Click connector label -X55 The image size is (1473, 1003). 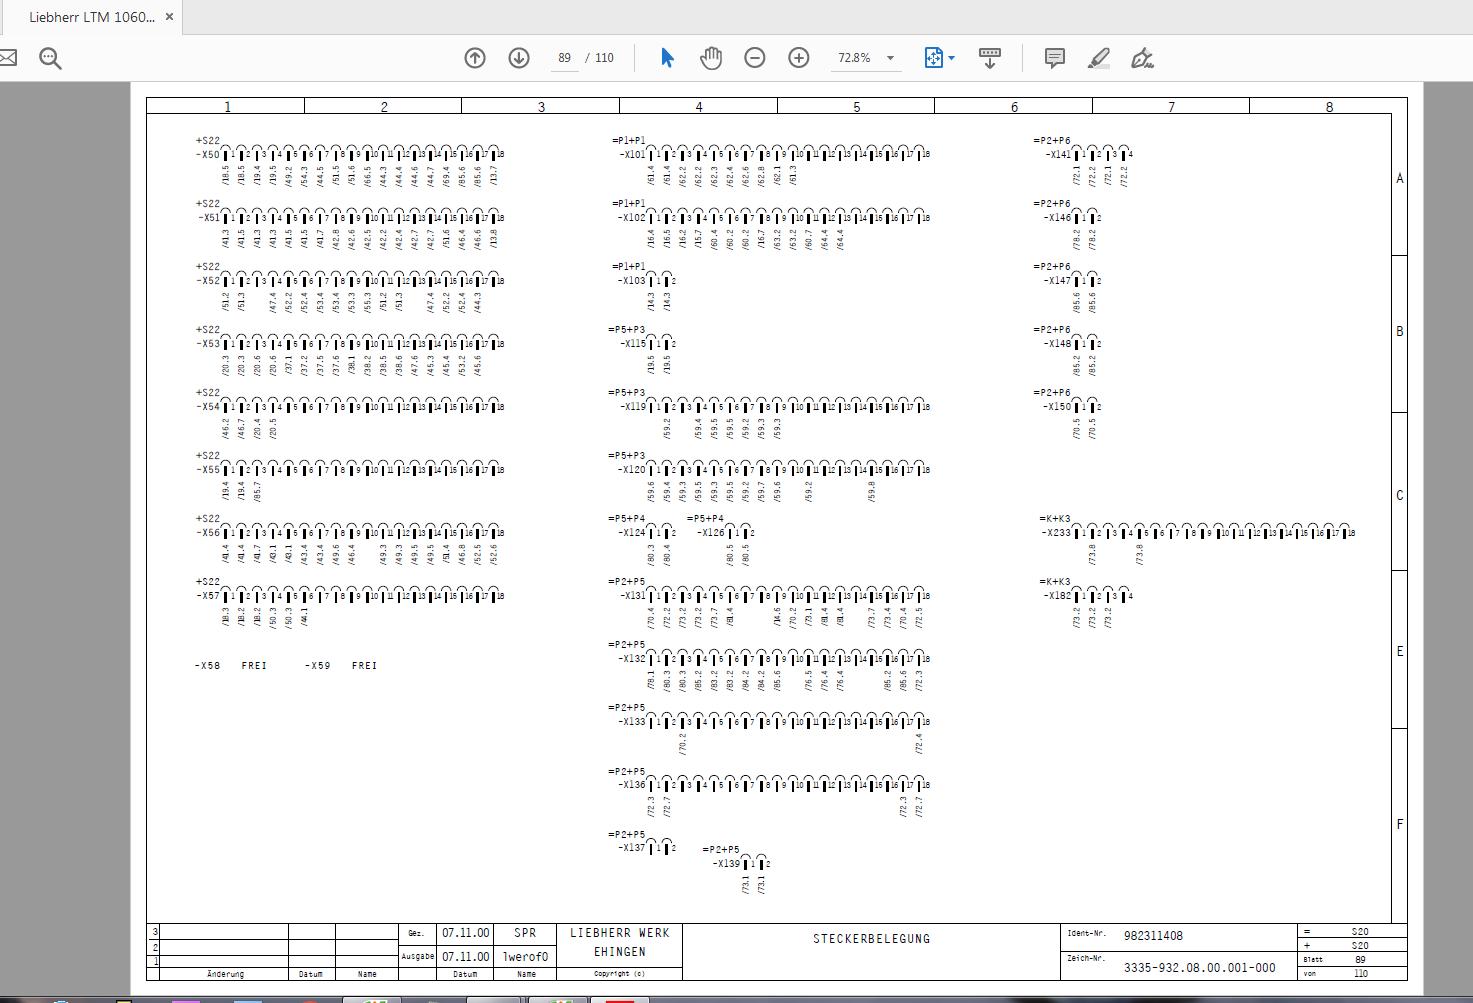(207, 470)
